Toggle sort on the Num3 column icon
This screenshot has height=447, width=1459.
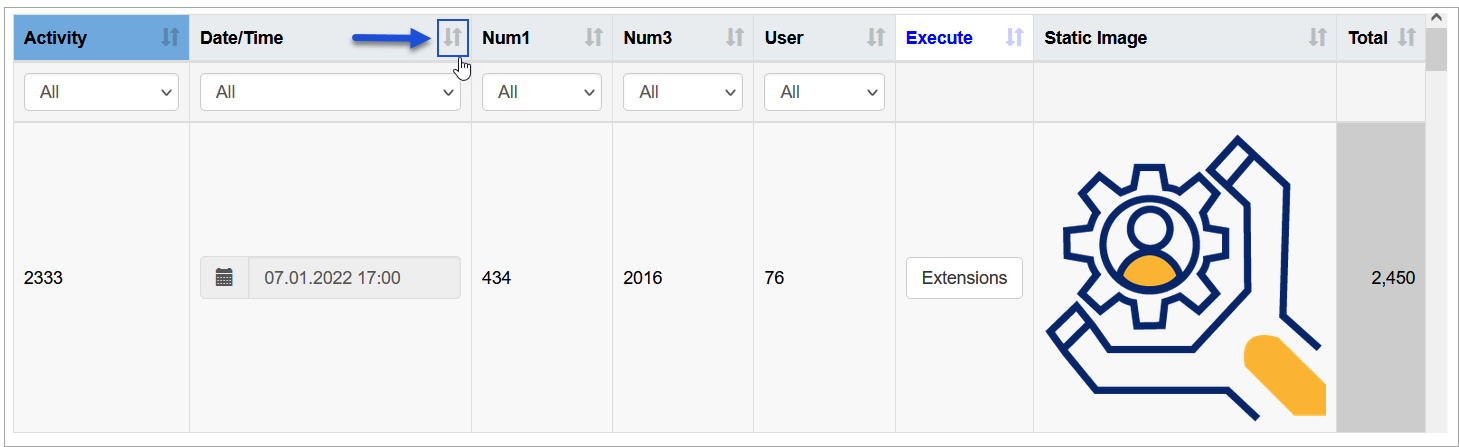[735, 38]
